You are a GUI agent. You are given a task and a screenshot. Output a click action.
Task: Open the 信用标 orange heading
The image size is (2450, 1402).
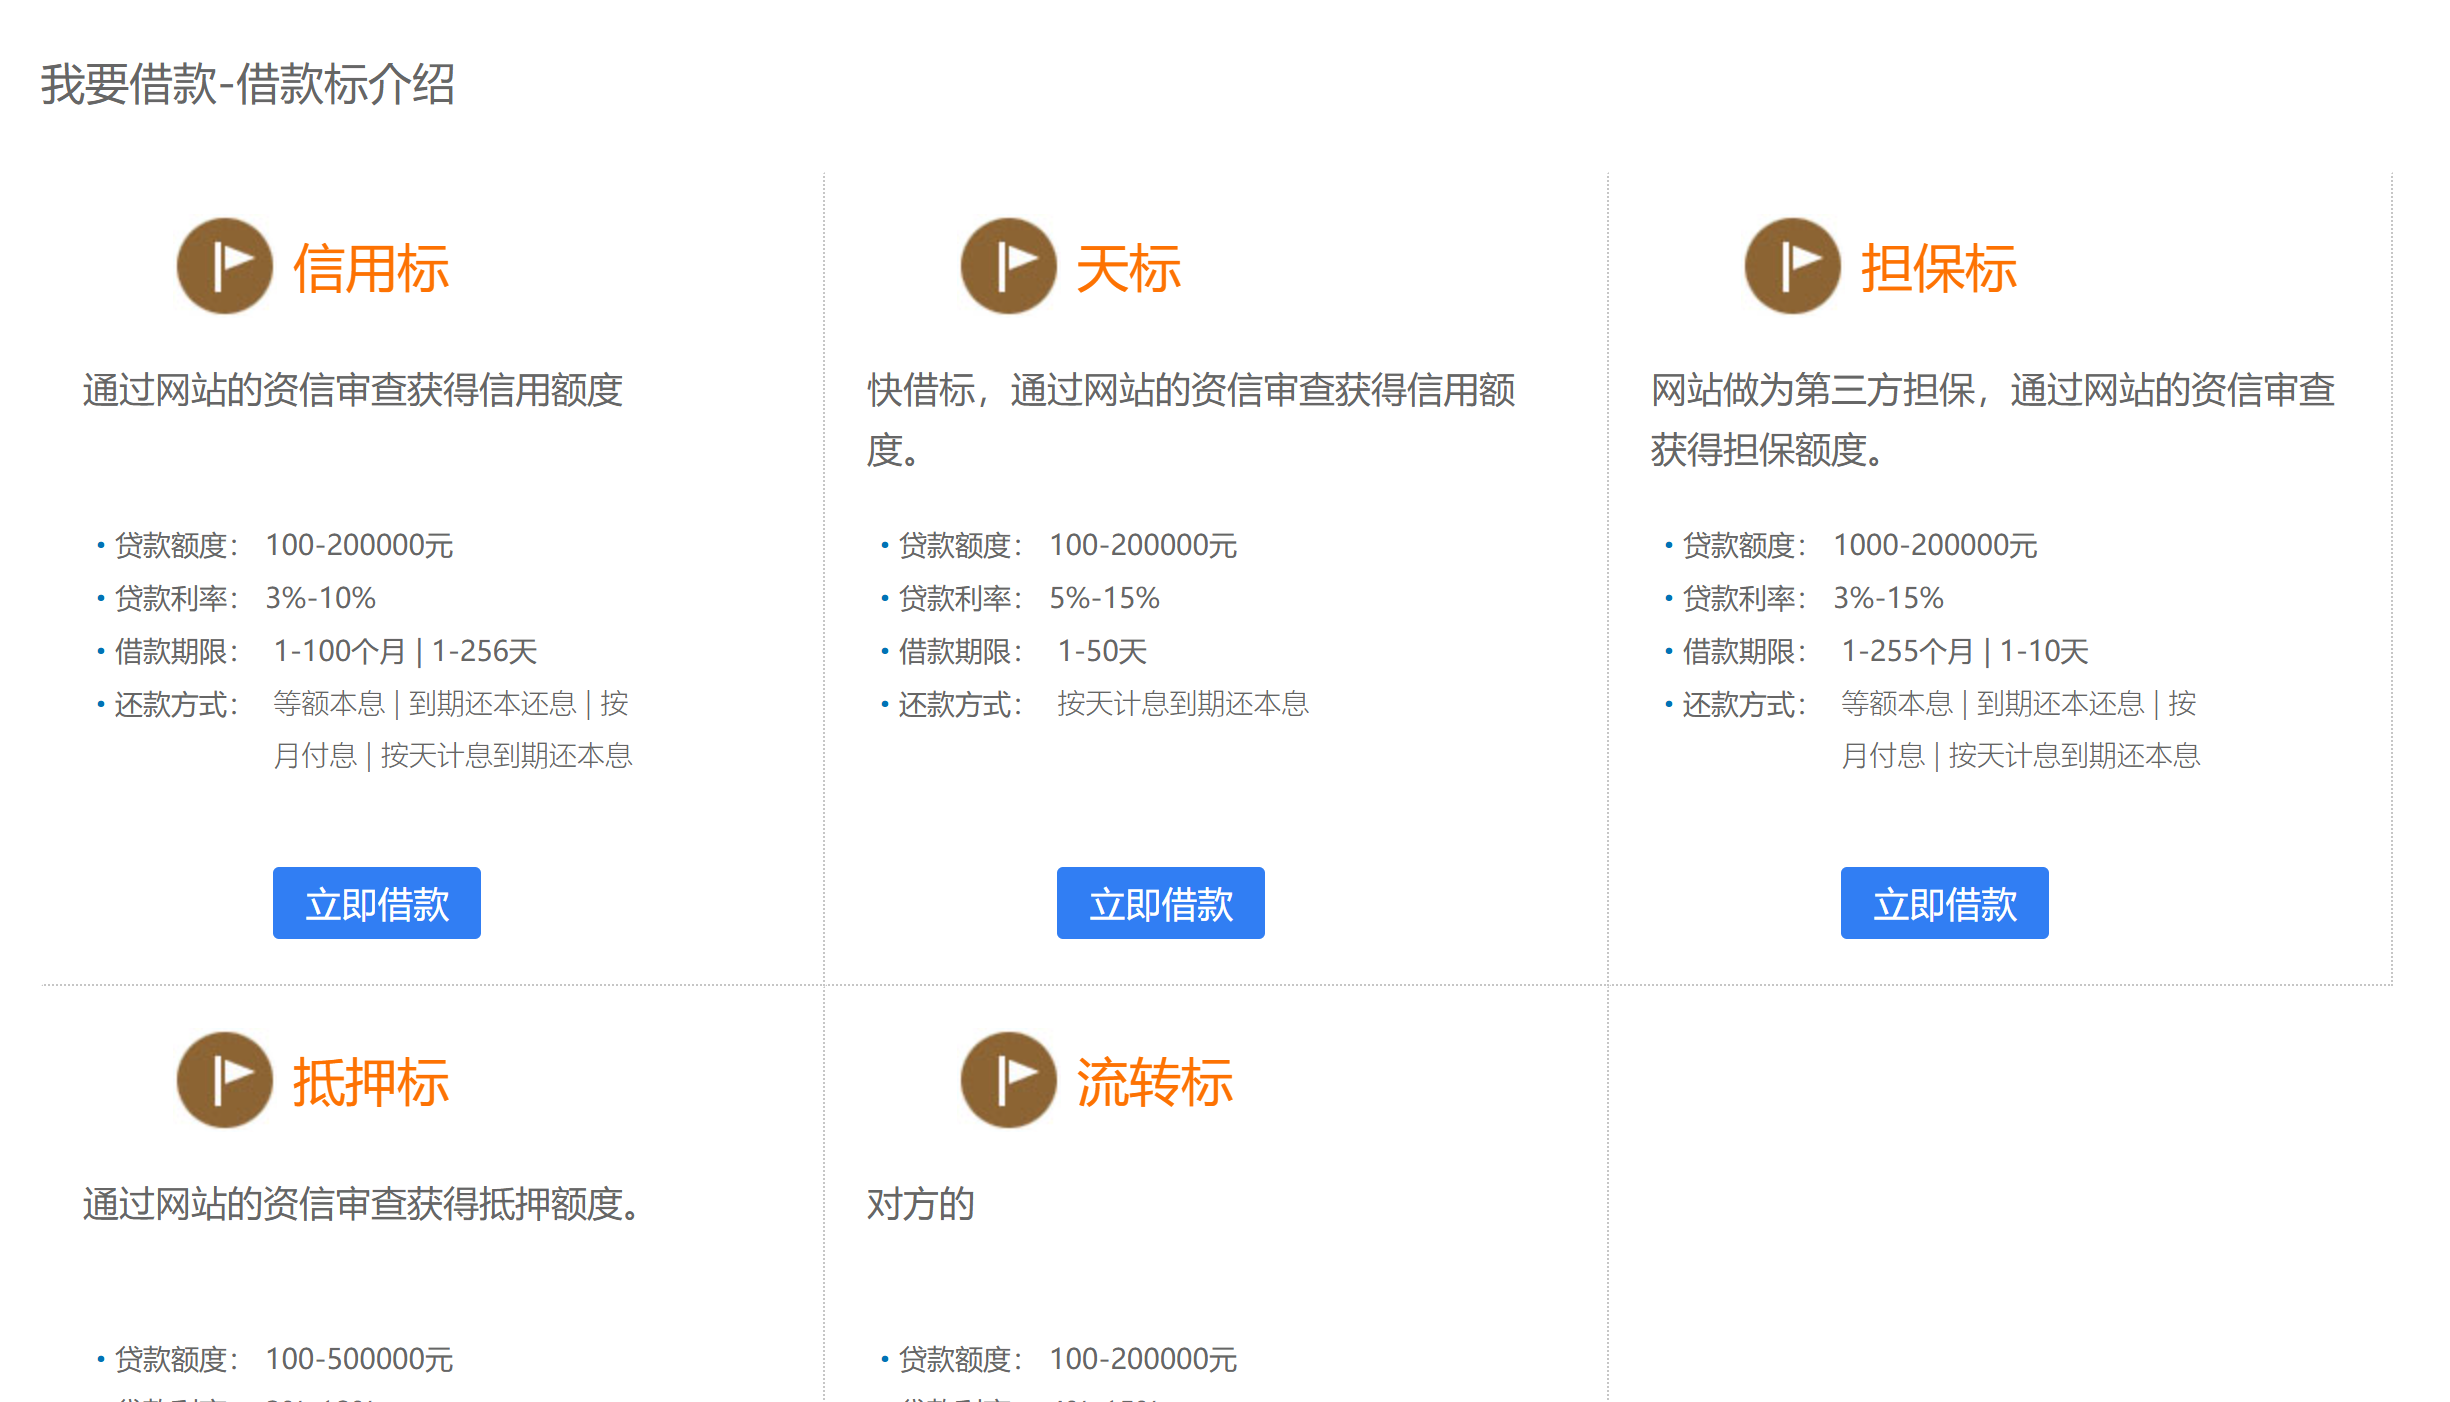tap(371, 269)
